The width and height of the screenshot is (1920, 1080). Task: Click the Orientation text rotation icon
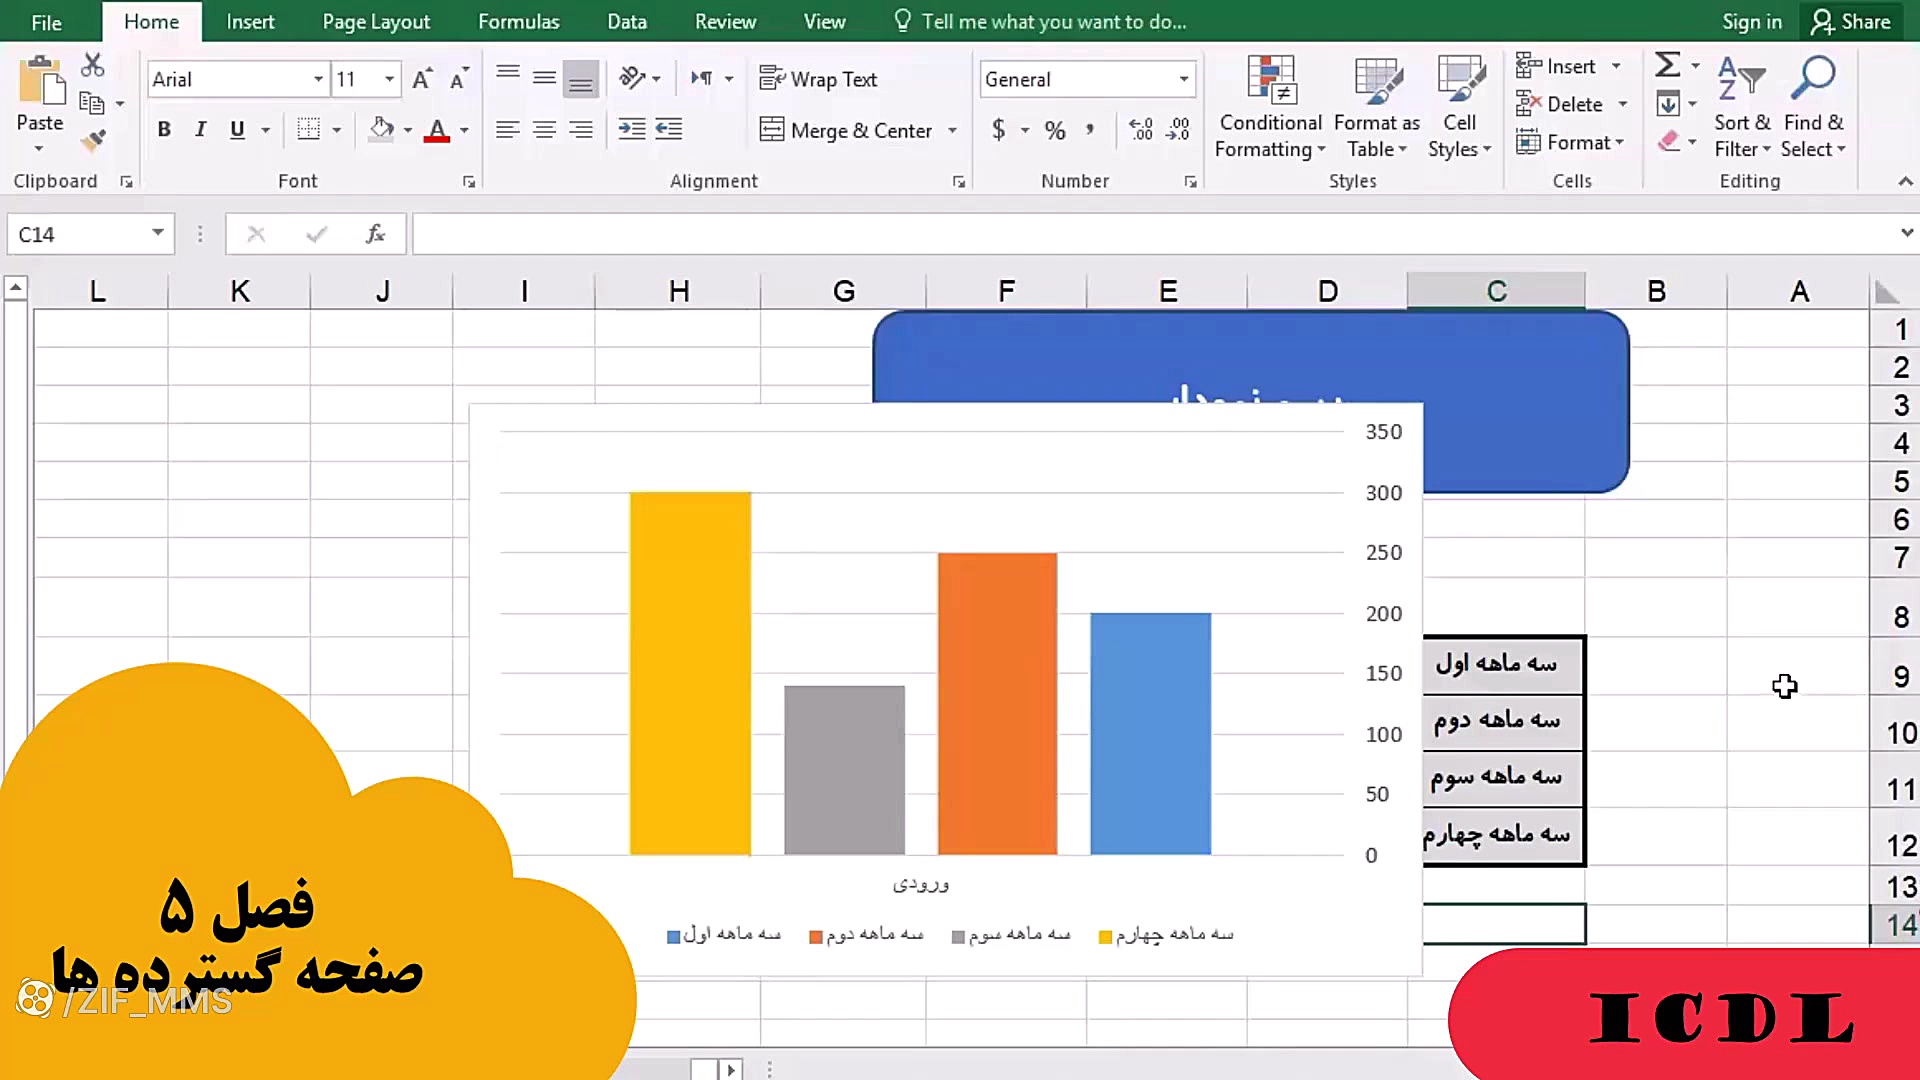coord(632,78)
